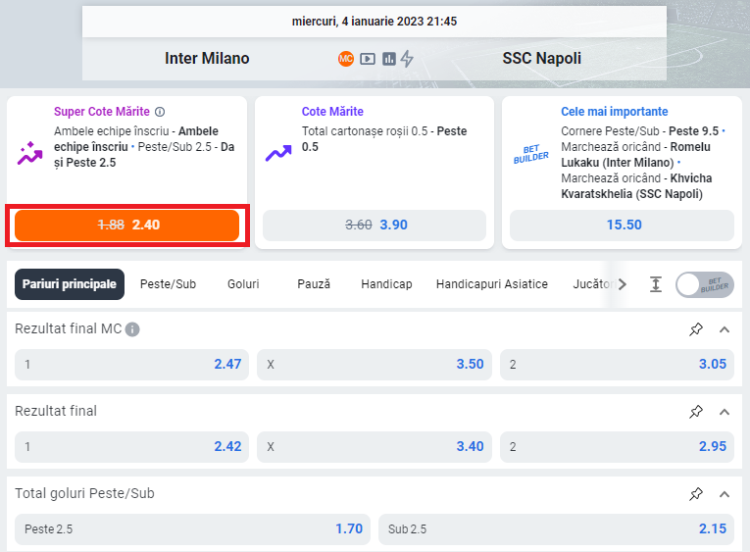Pin the Rezultat final MC market
The height and width of the screenshot is (552, 750).
696,329
